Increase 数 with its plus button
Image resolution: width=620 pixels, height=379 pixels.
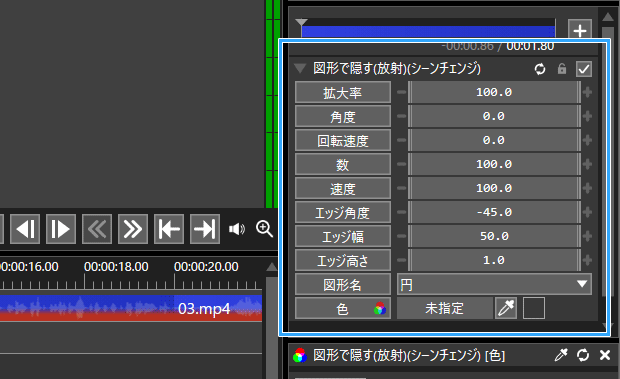(x=587, y=164)
